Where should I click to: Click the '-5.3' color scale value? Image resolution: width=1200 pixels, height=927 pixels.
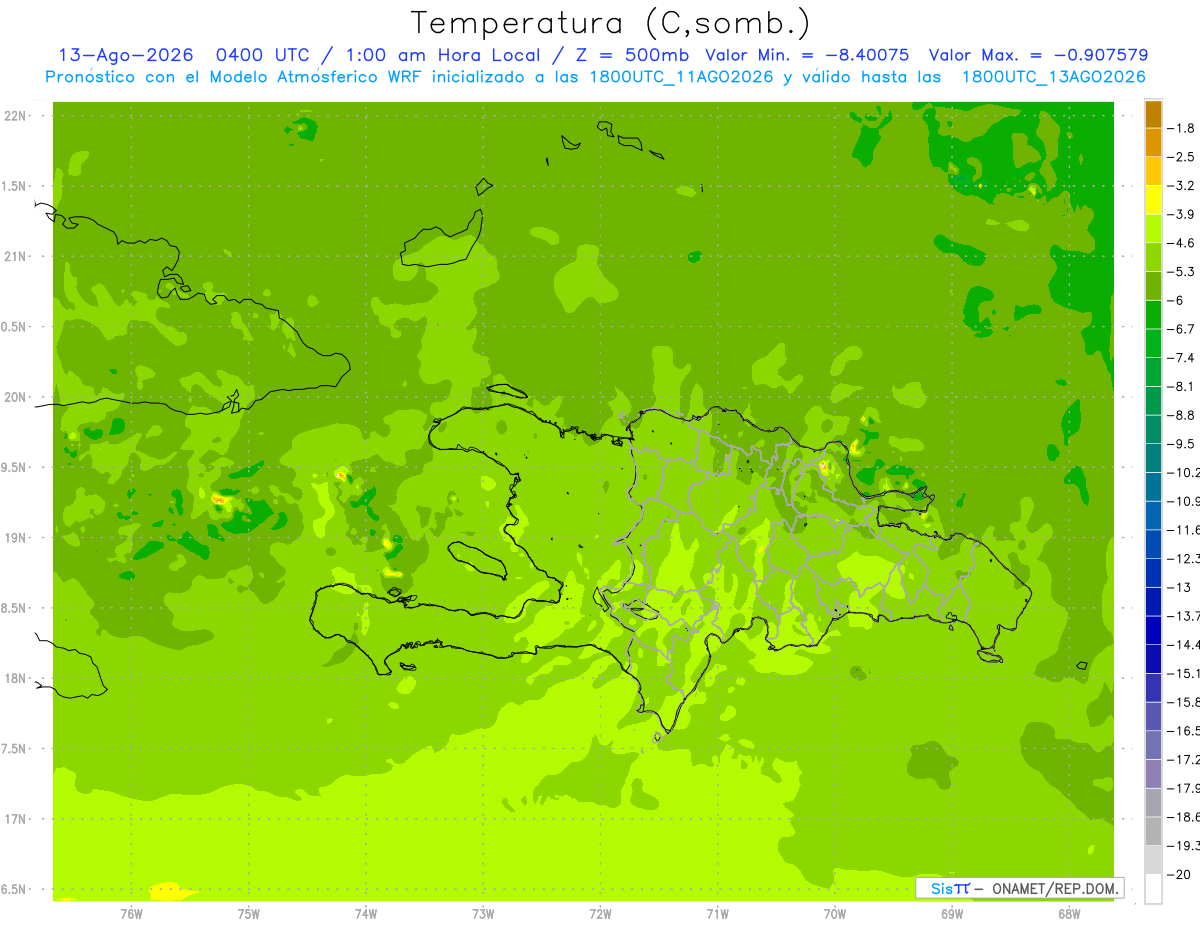click(x=1181, y=272)
